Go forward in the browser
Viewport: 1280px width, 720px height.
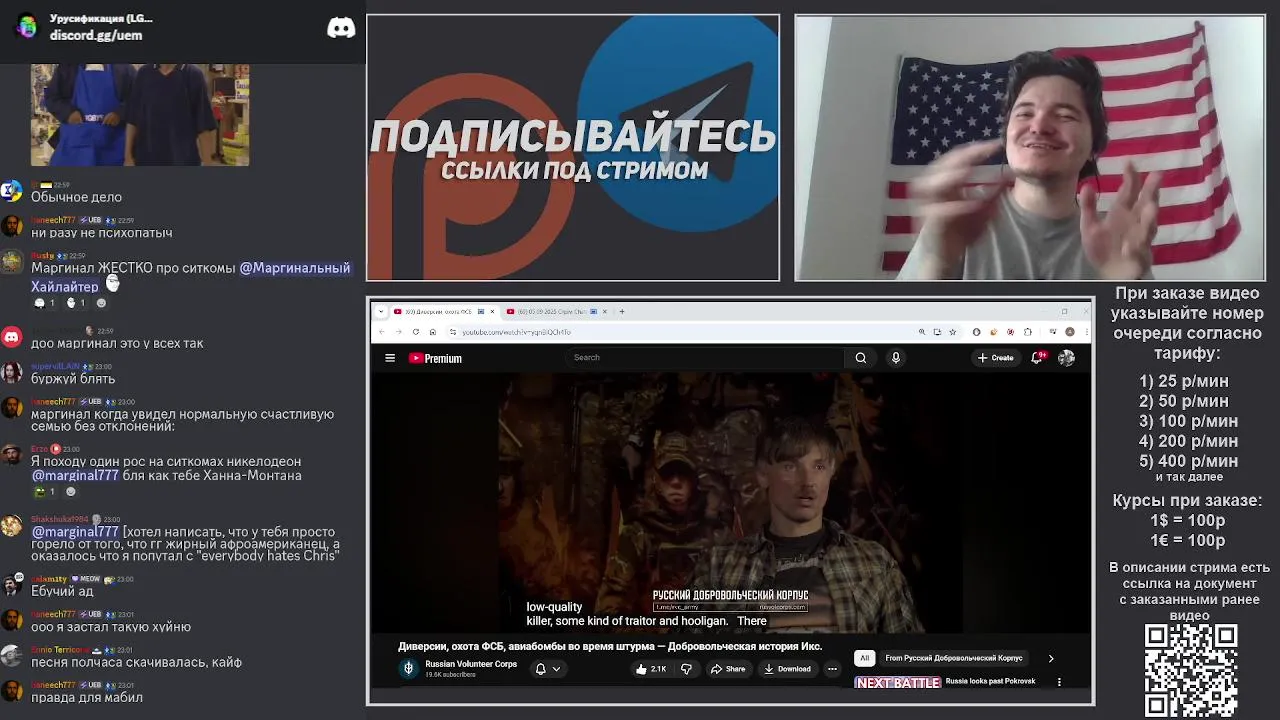(x=399, y=332)
